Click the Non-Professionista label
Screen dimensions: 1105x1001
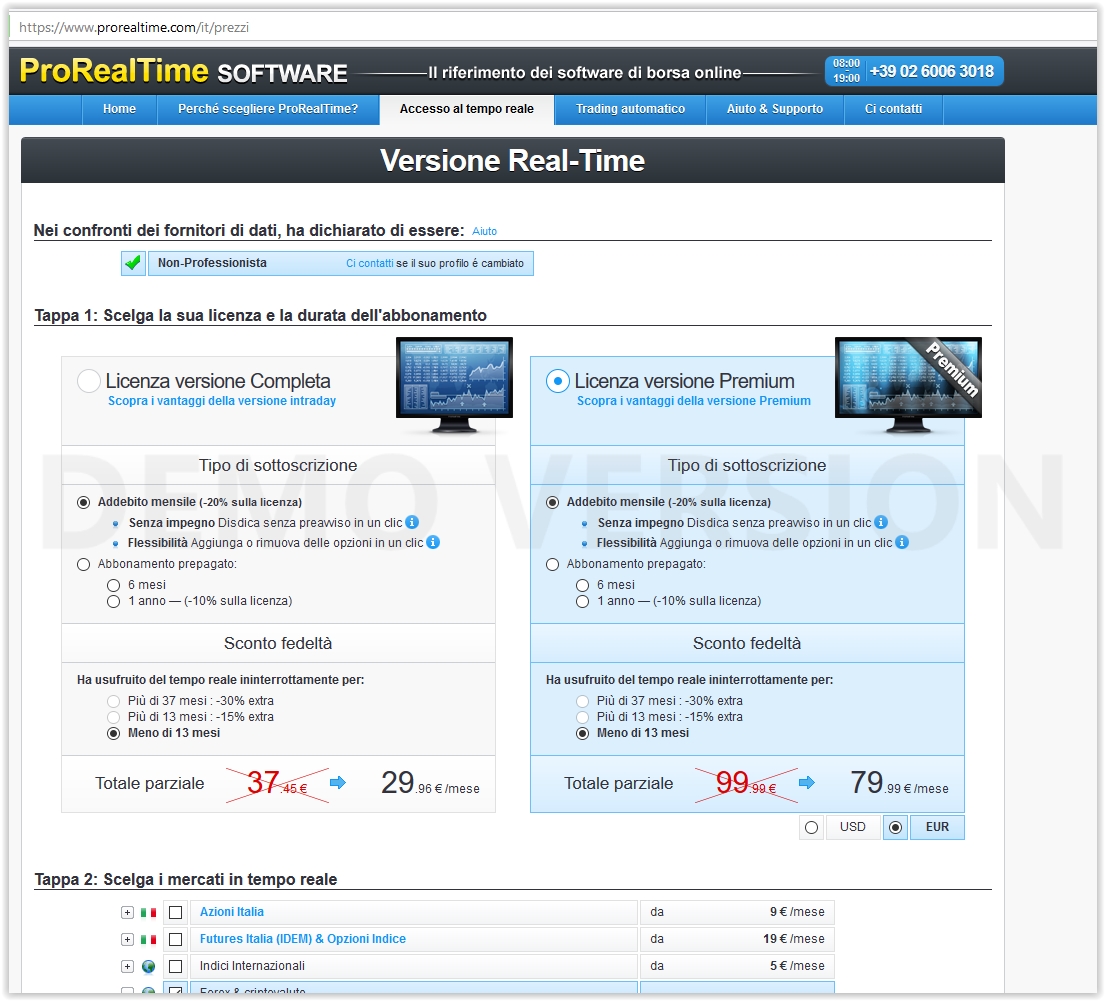click(x=212, y=263)
